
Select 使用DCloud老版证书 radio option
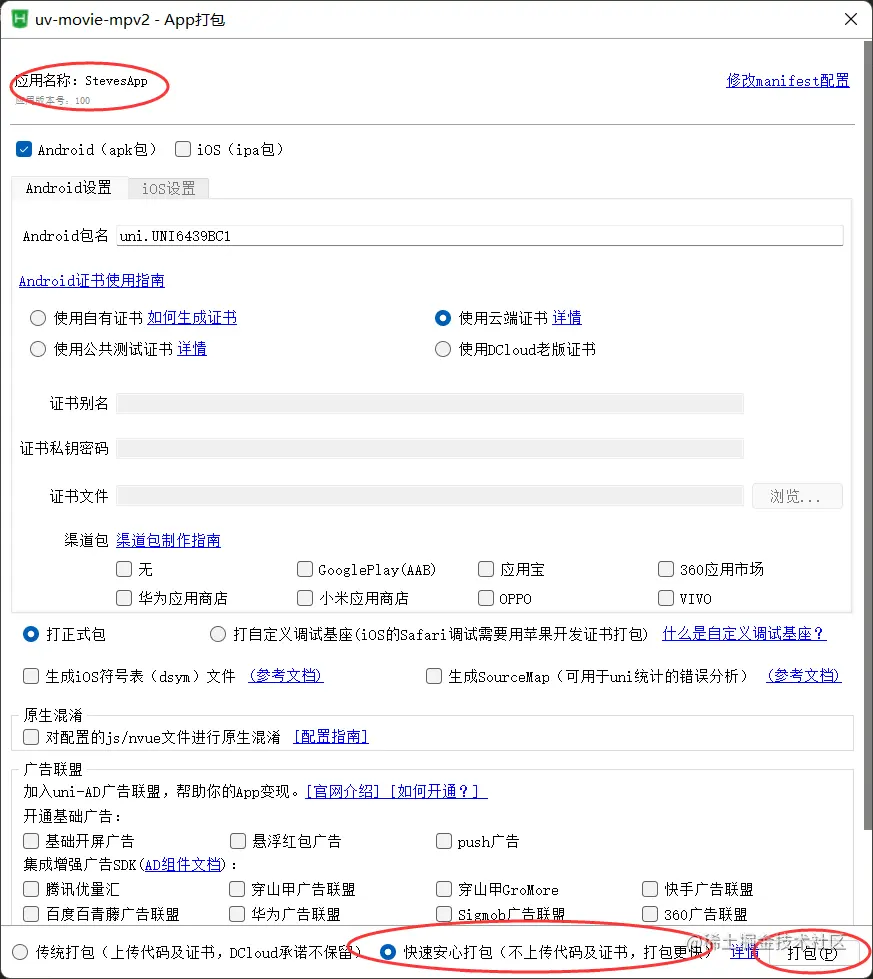tap(443, 349)
